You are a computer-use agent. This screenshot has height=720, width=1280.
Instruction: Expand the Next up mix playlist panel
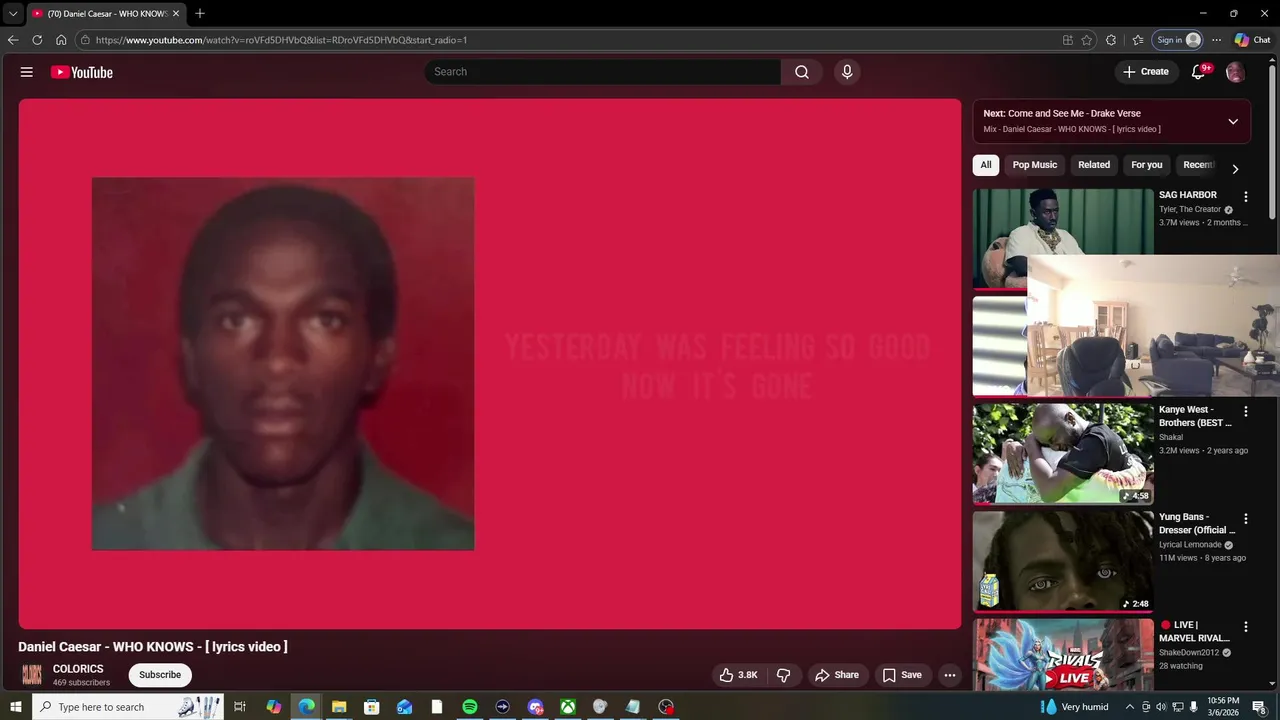coord(1233,121)
